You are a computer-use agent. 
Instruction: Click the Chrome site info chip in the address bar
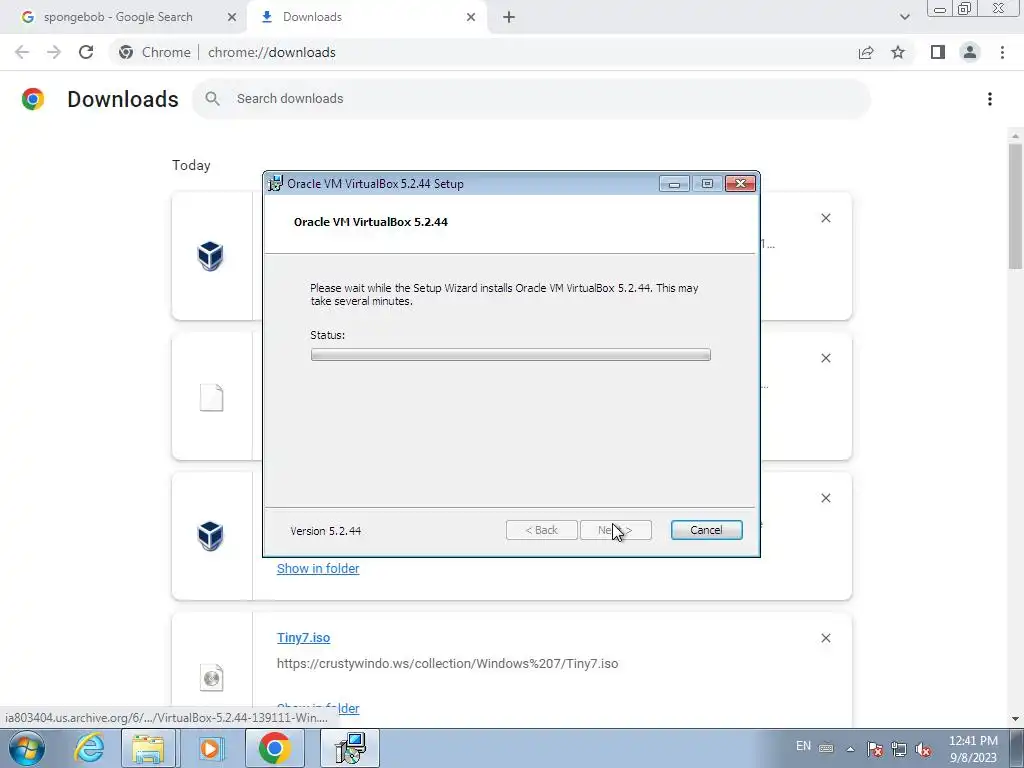pyautogui.click(x=155, y=52)
